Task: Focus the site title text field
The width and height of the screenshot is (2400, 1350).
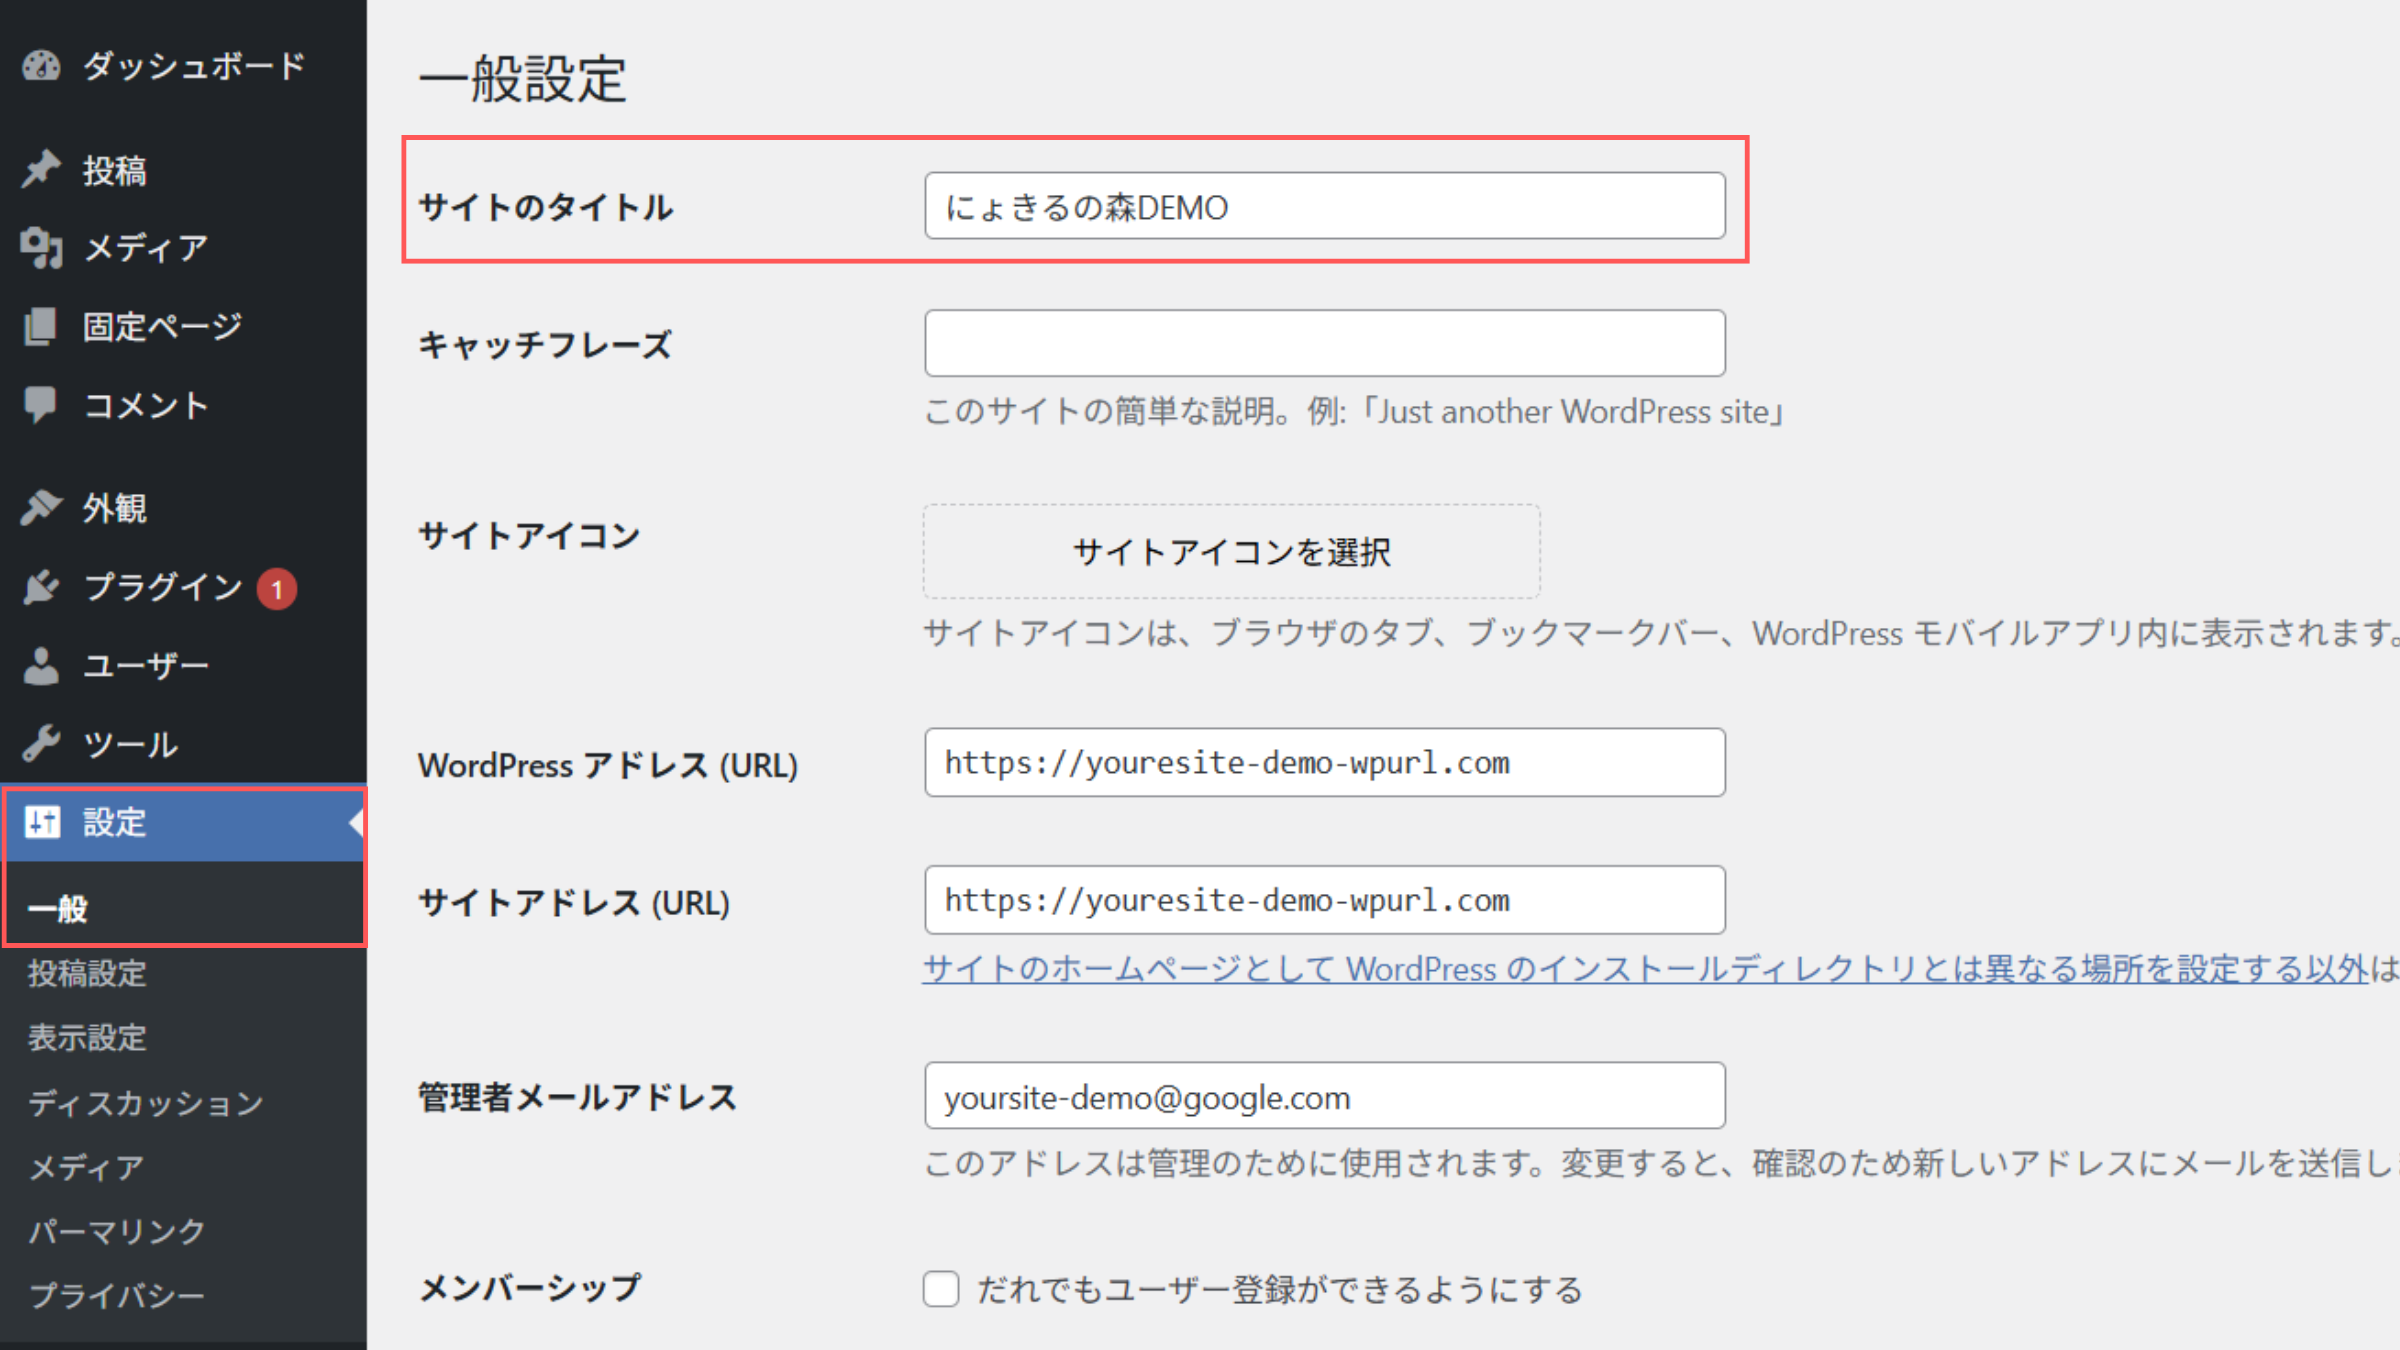Action: (x=1324, y=206)
